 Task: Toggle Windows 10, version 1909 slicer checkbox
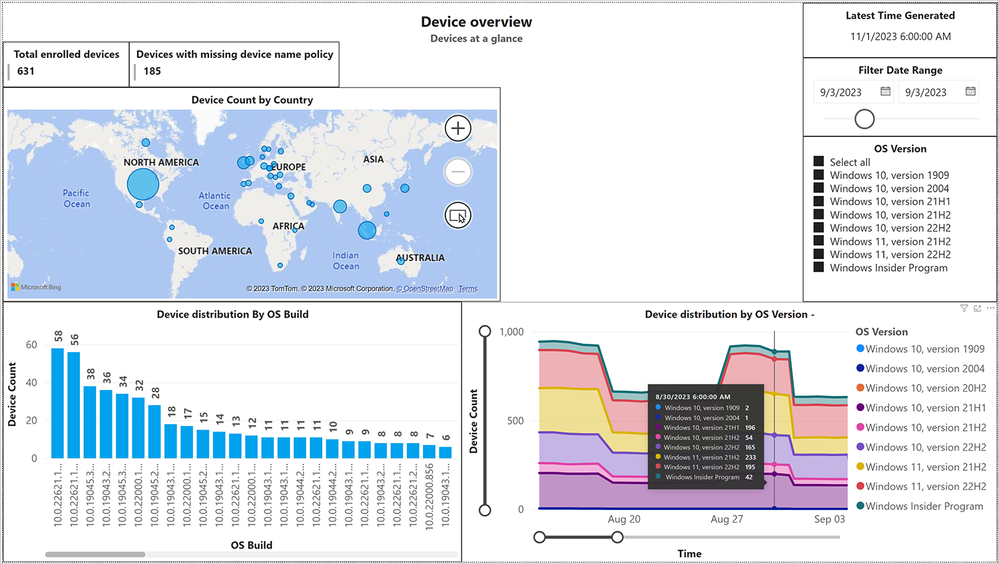(x=819, y=175)
